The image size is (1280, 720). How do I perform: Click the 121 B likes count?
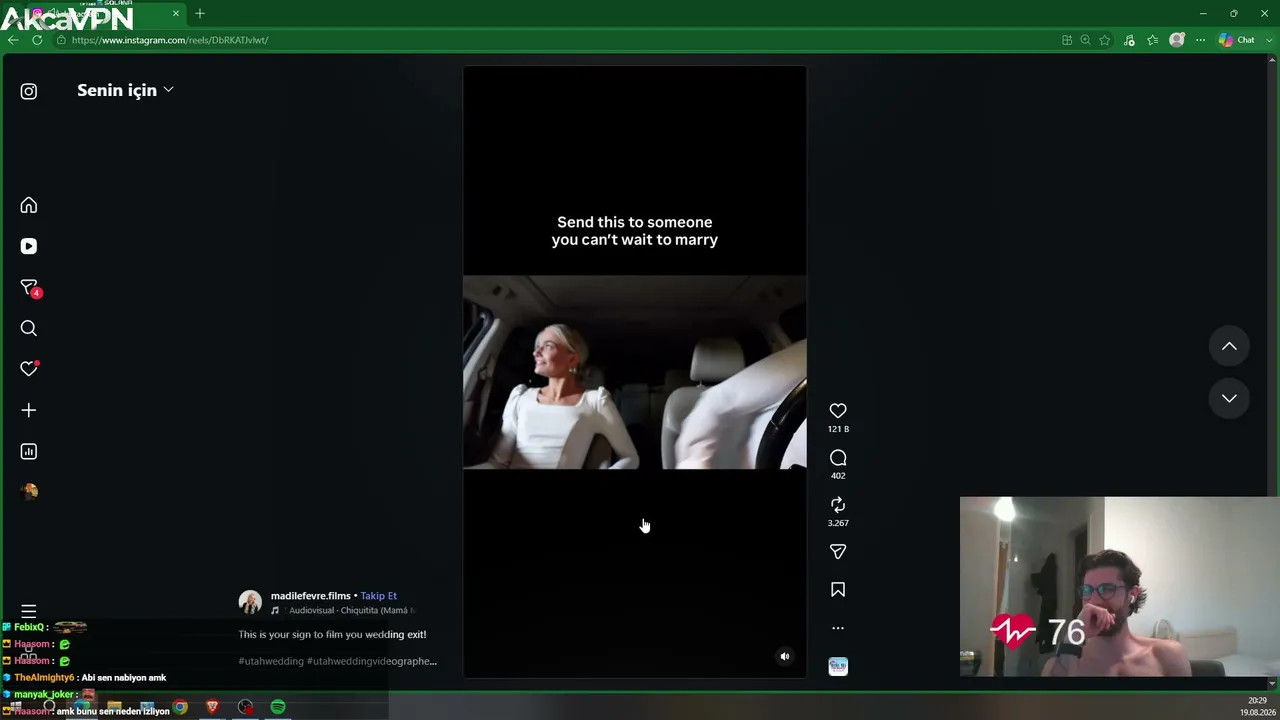pos(838,429)
